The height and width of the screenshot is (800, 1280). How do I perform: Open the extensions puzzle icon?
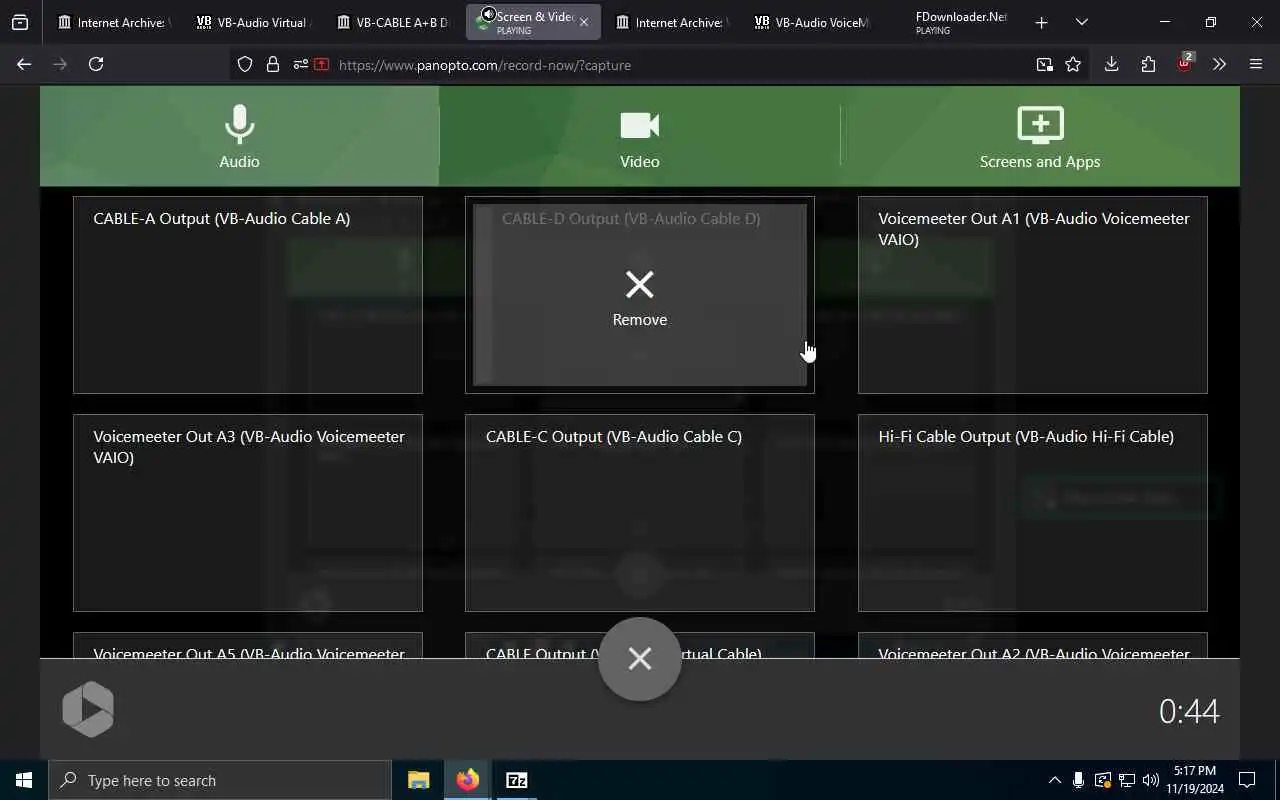pyautogui.click(x=1148, y=64)
